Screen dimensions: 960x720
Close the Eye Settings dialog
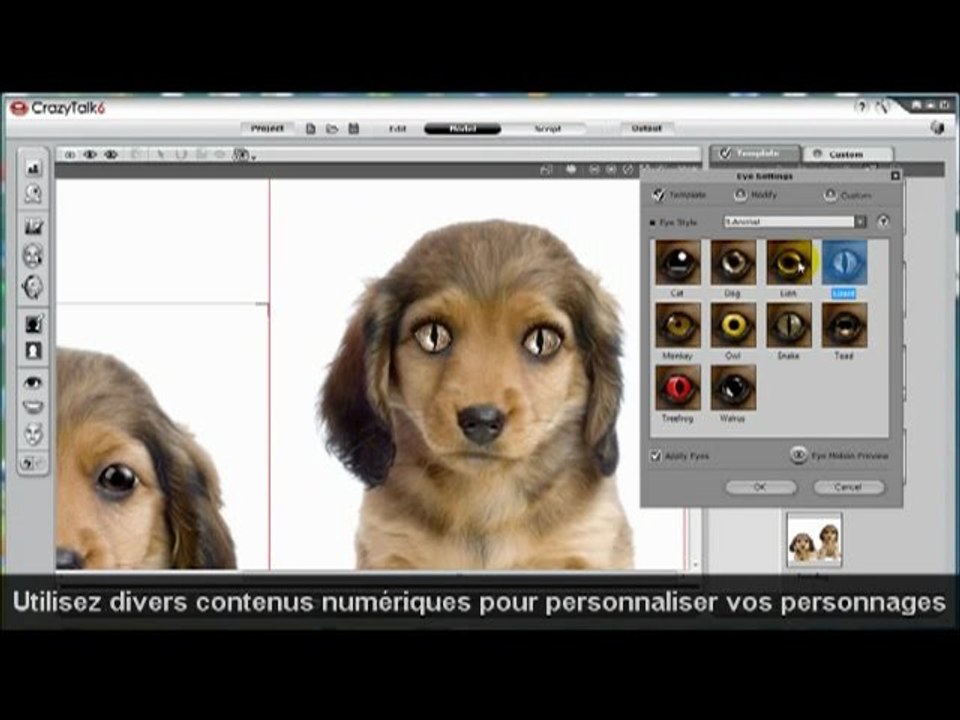click(895, 176)
